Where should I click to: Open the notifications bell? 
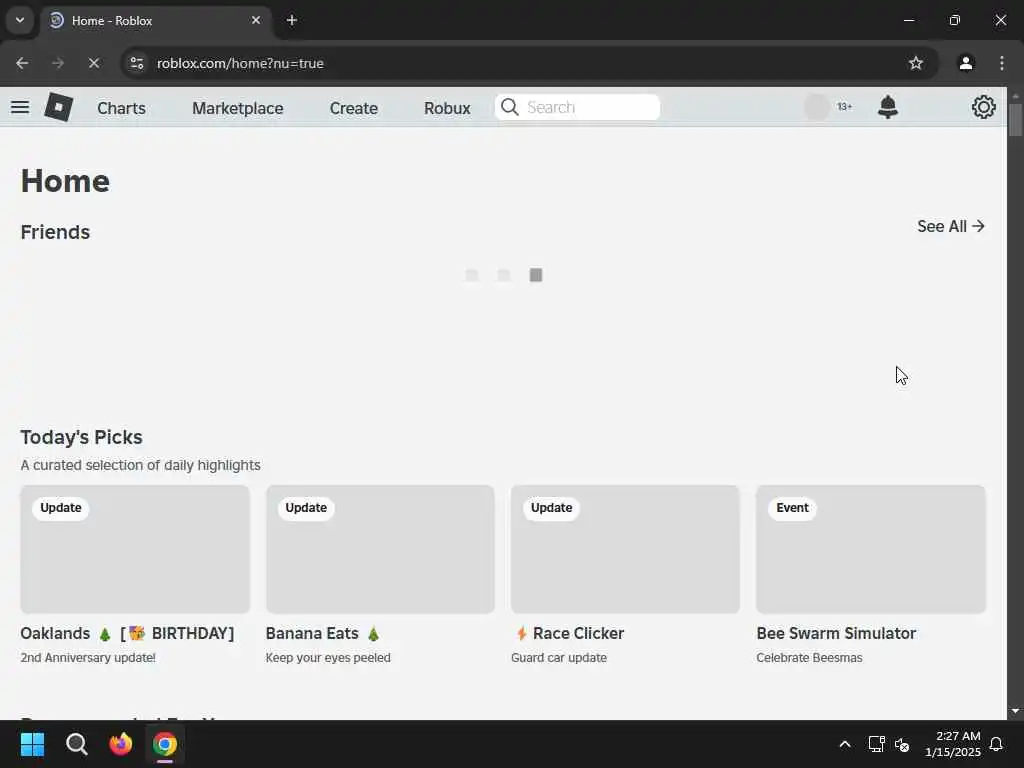point(888,107)
